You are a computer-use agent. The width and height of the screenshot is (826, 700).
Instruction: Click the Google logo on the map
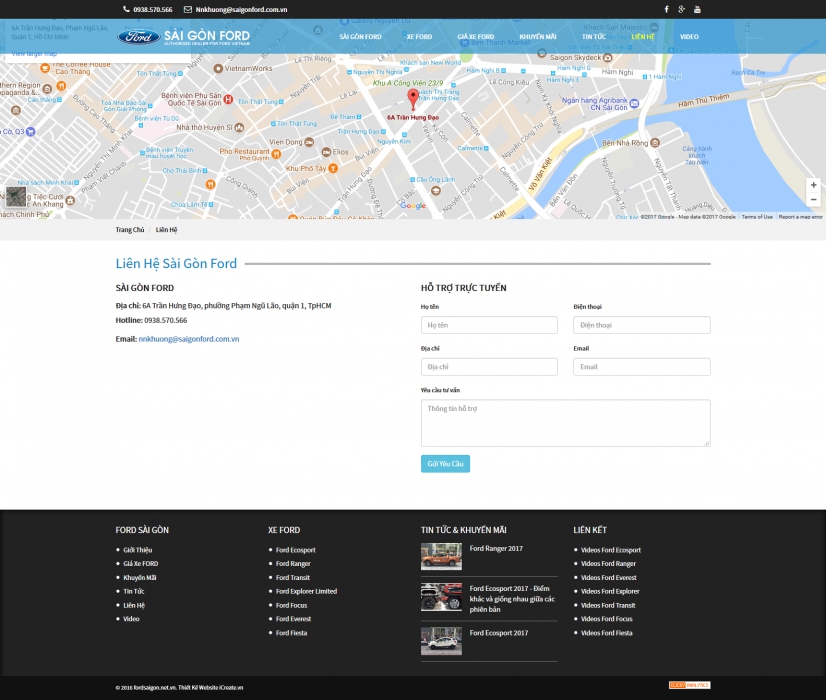tap(413, 205)
